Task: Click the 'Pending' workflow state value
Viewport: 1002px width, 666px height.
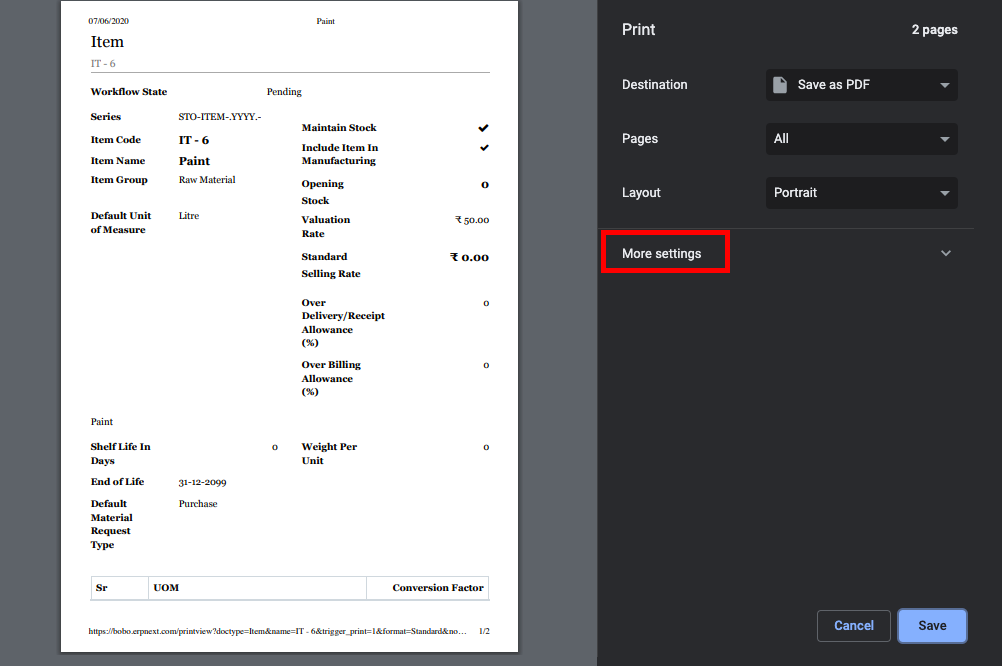Action: (284, 91)
